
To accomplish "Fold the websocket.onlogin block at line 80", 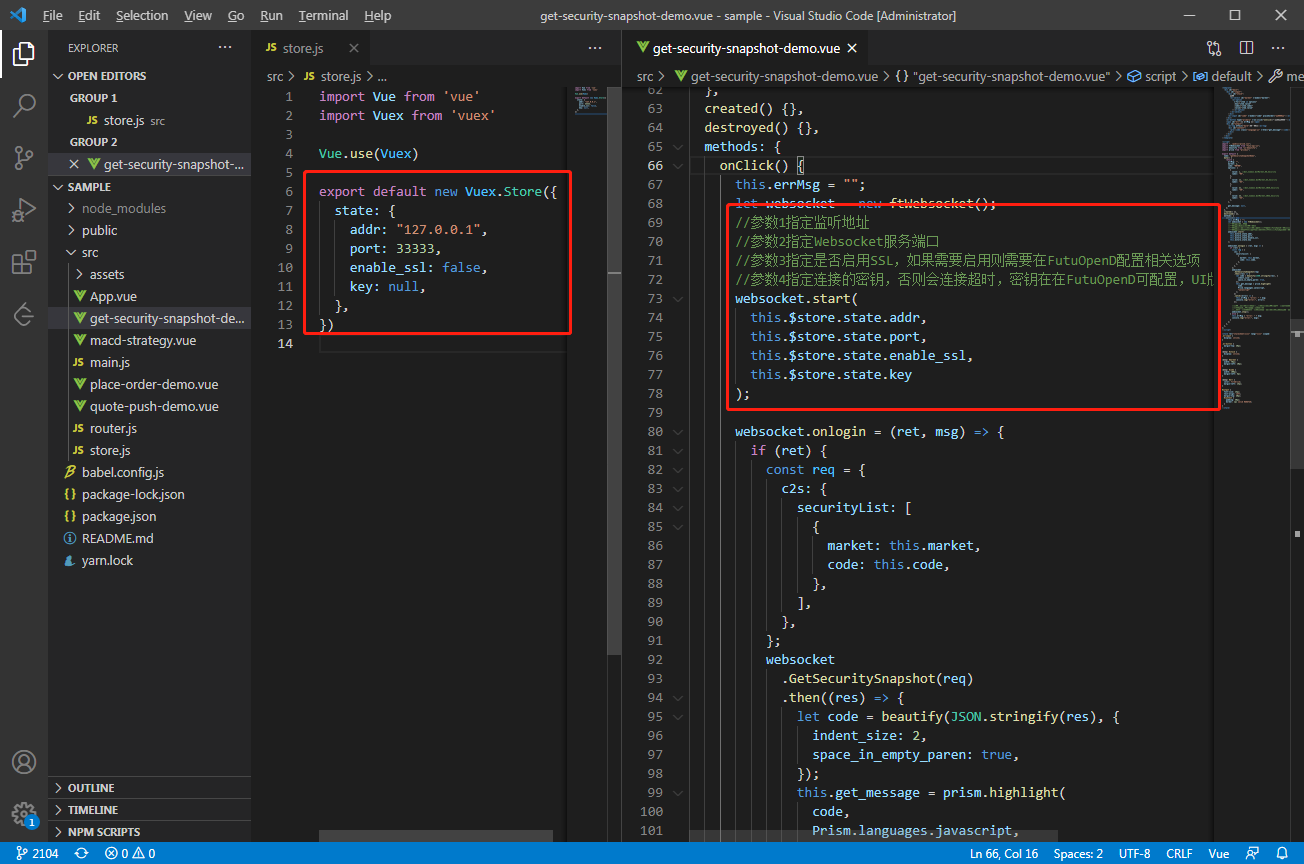I will 679,432.
